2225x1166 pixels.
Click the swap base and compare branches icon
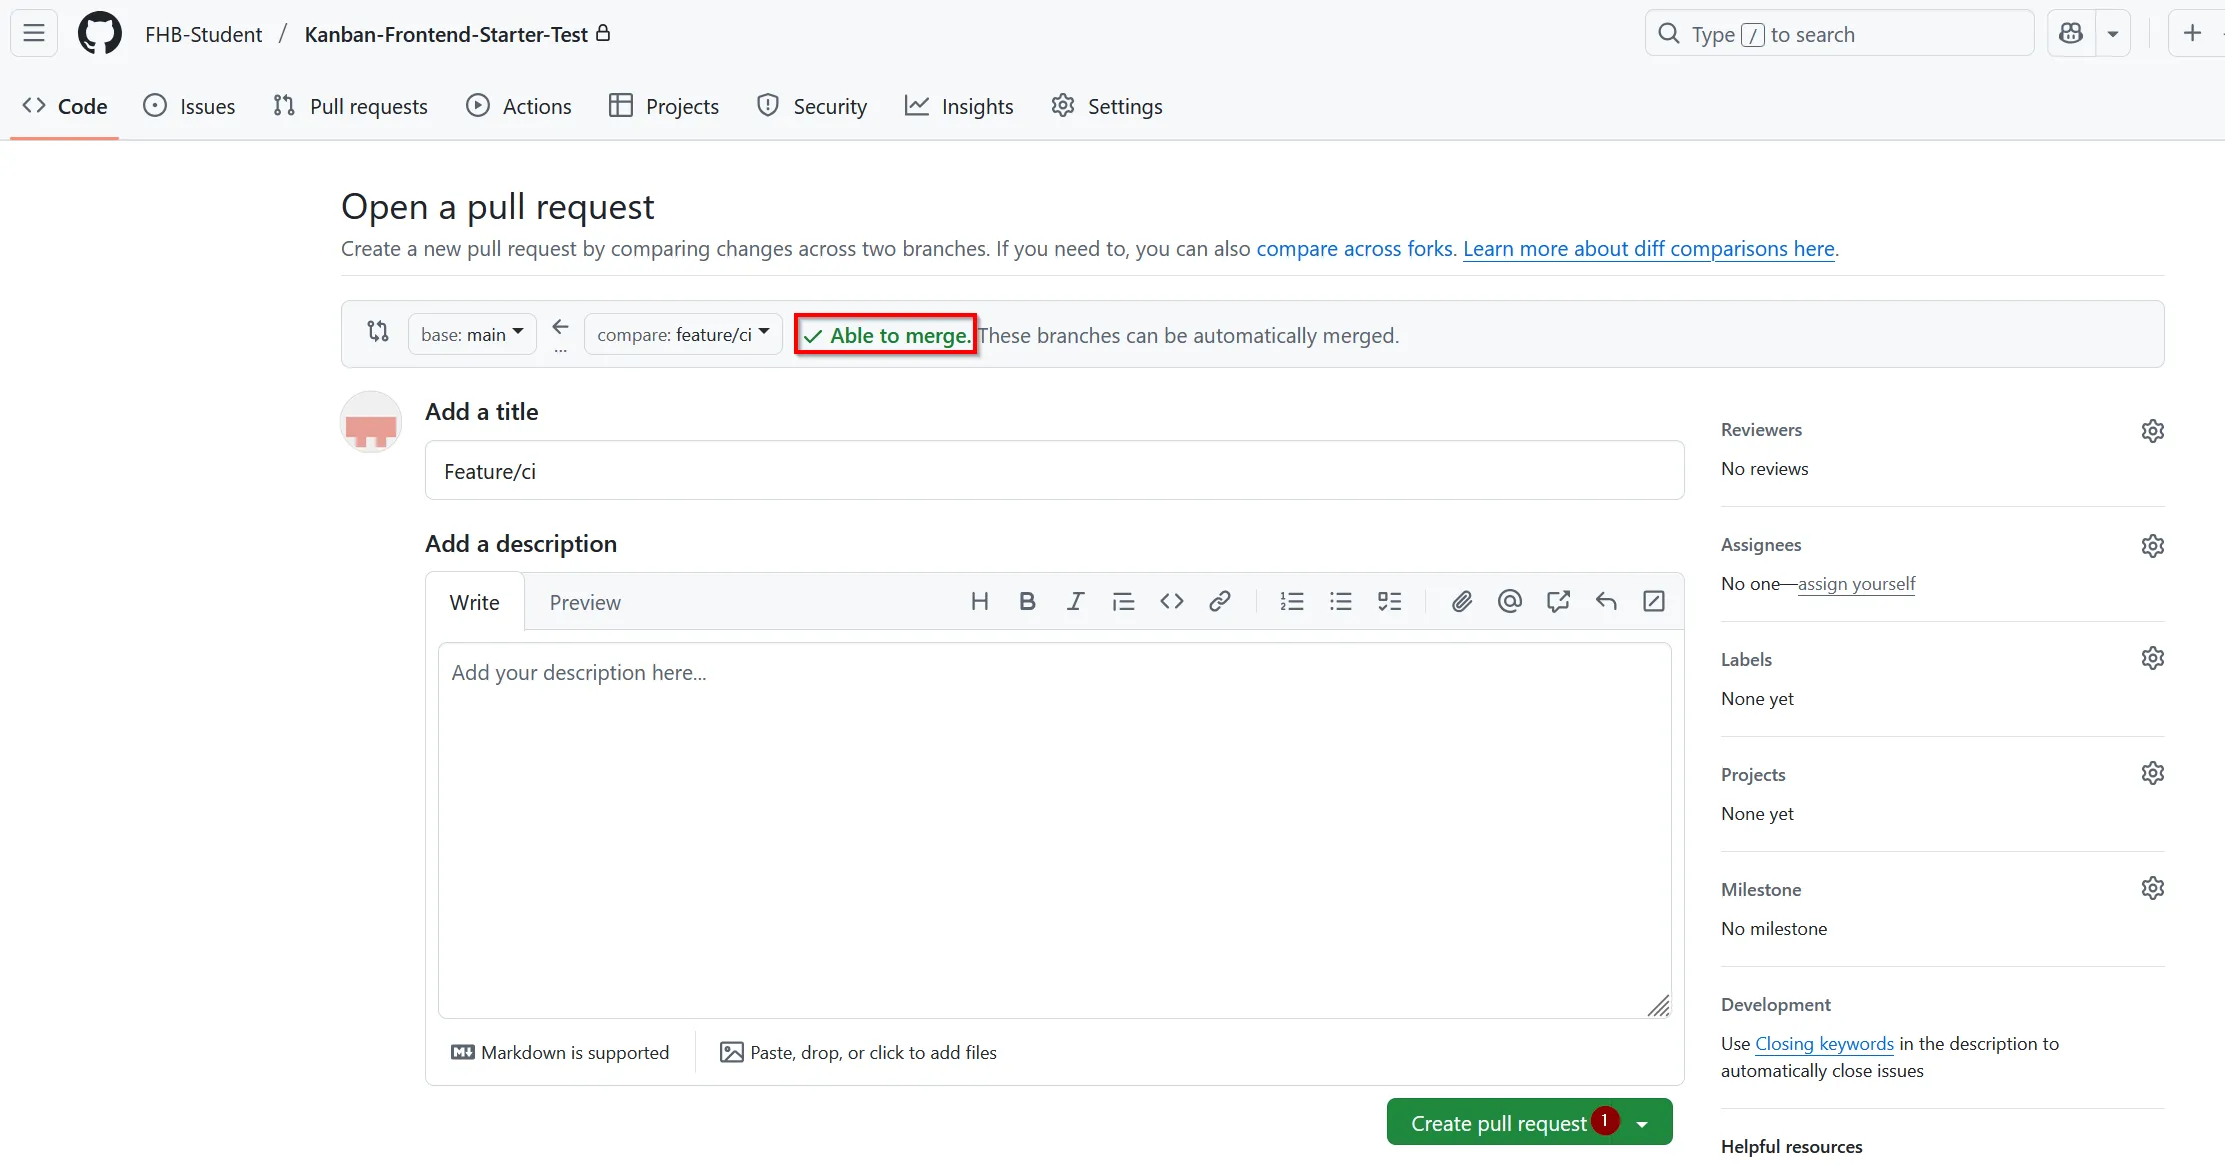(x=377, y=331)
